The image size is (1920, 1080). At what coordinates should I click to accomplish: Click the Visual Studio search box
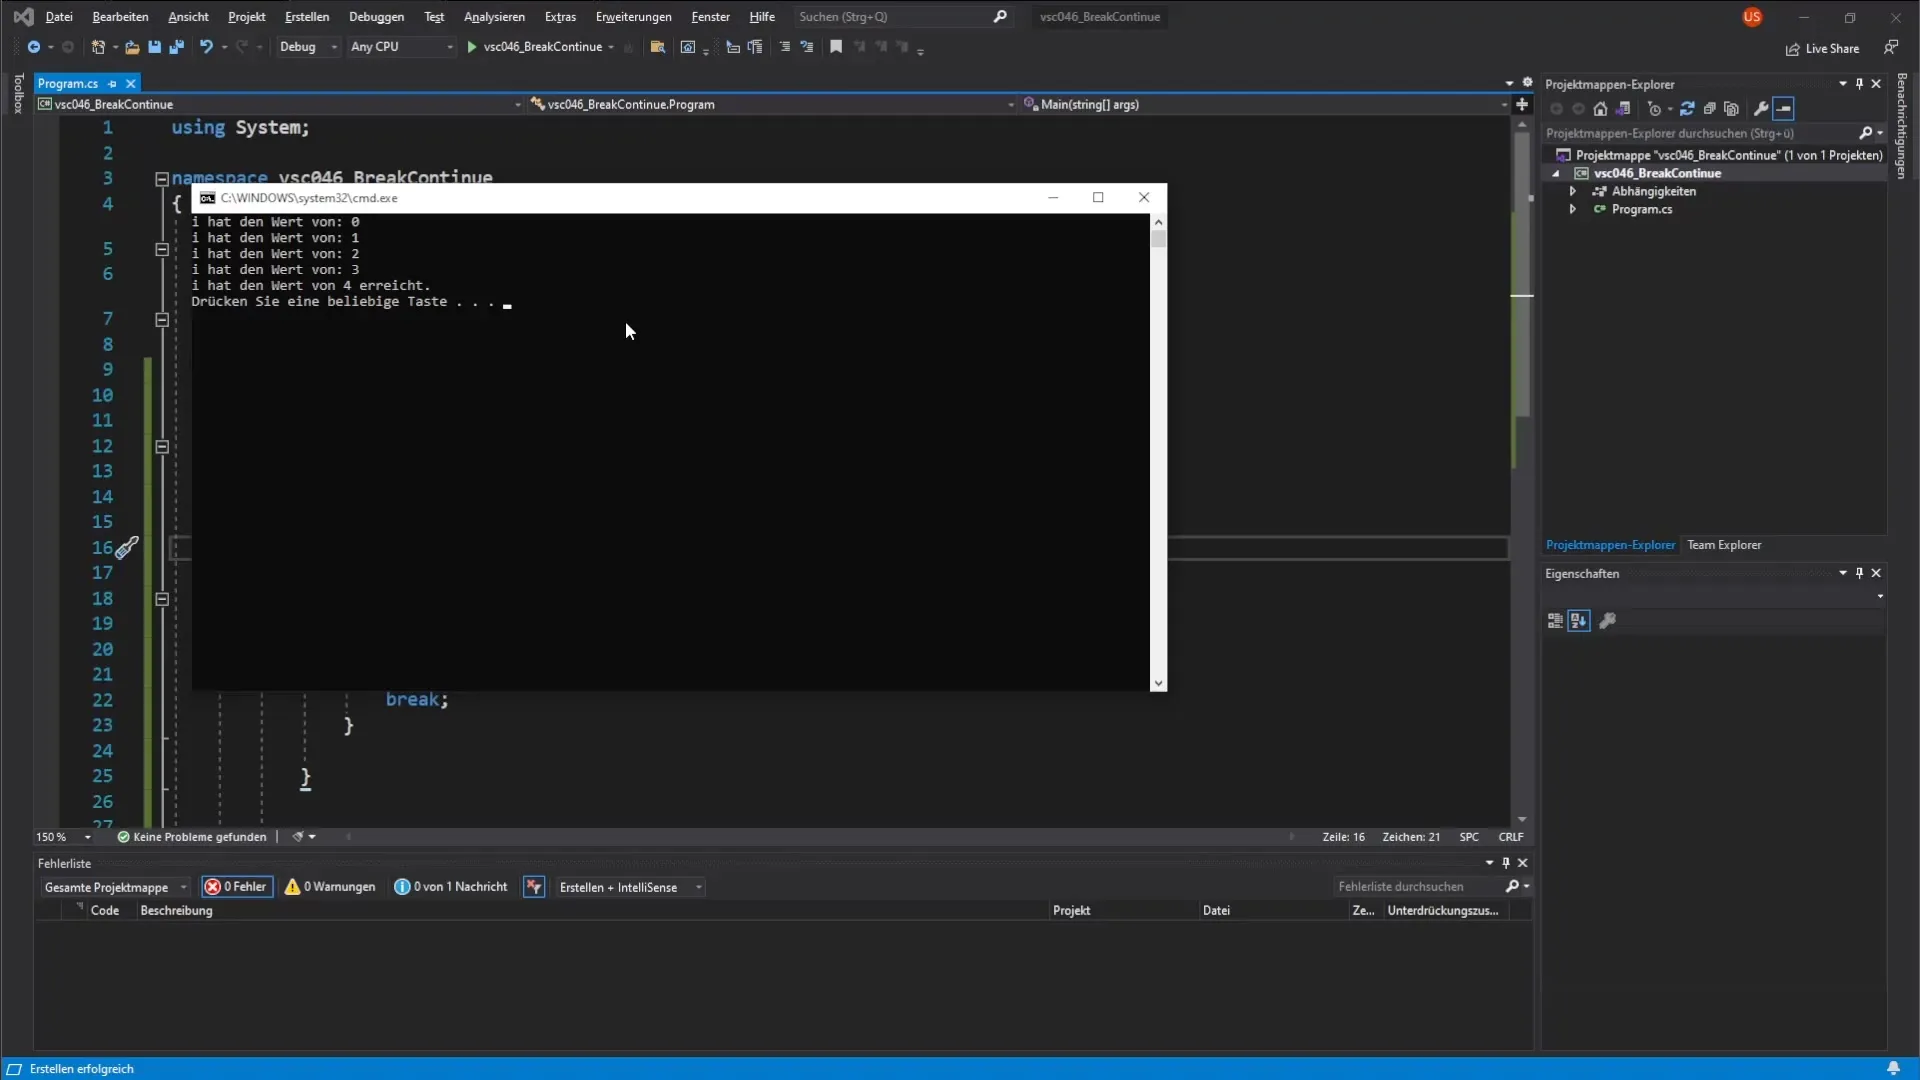click(x=902, y=17)
